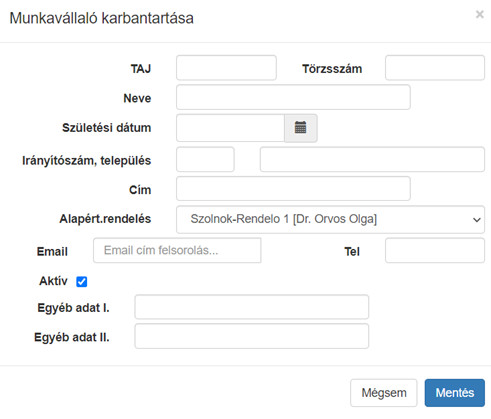Click the Aktív label text
Screen dimensions: 491x419
tap(53, 281)
